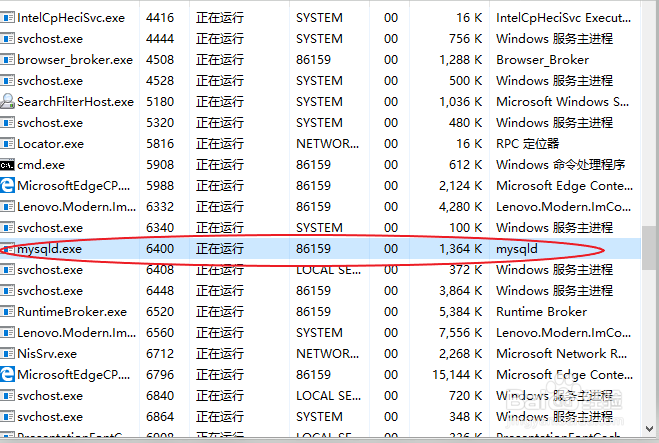Click memory value 1,364 K
This screenshot has width=659, height=443.
(x=461, y=249)
